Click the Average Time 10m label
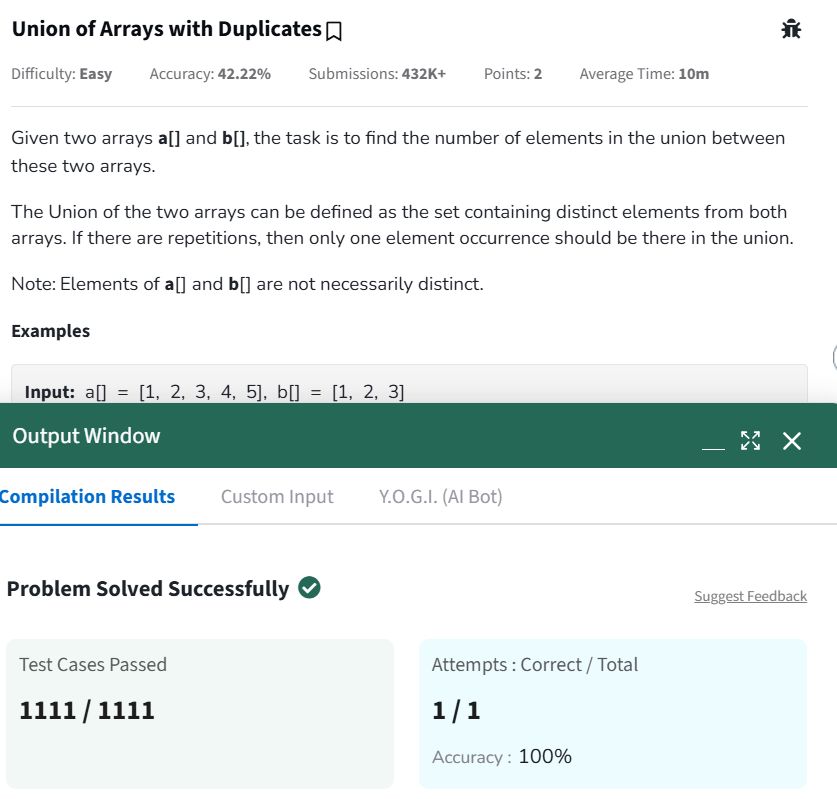Viewport: 837px width, 799px height. pos(644,74)
